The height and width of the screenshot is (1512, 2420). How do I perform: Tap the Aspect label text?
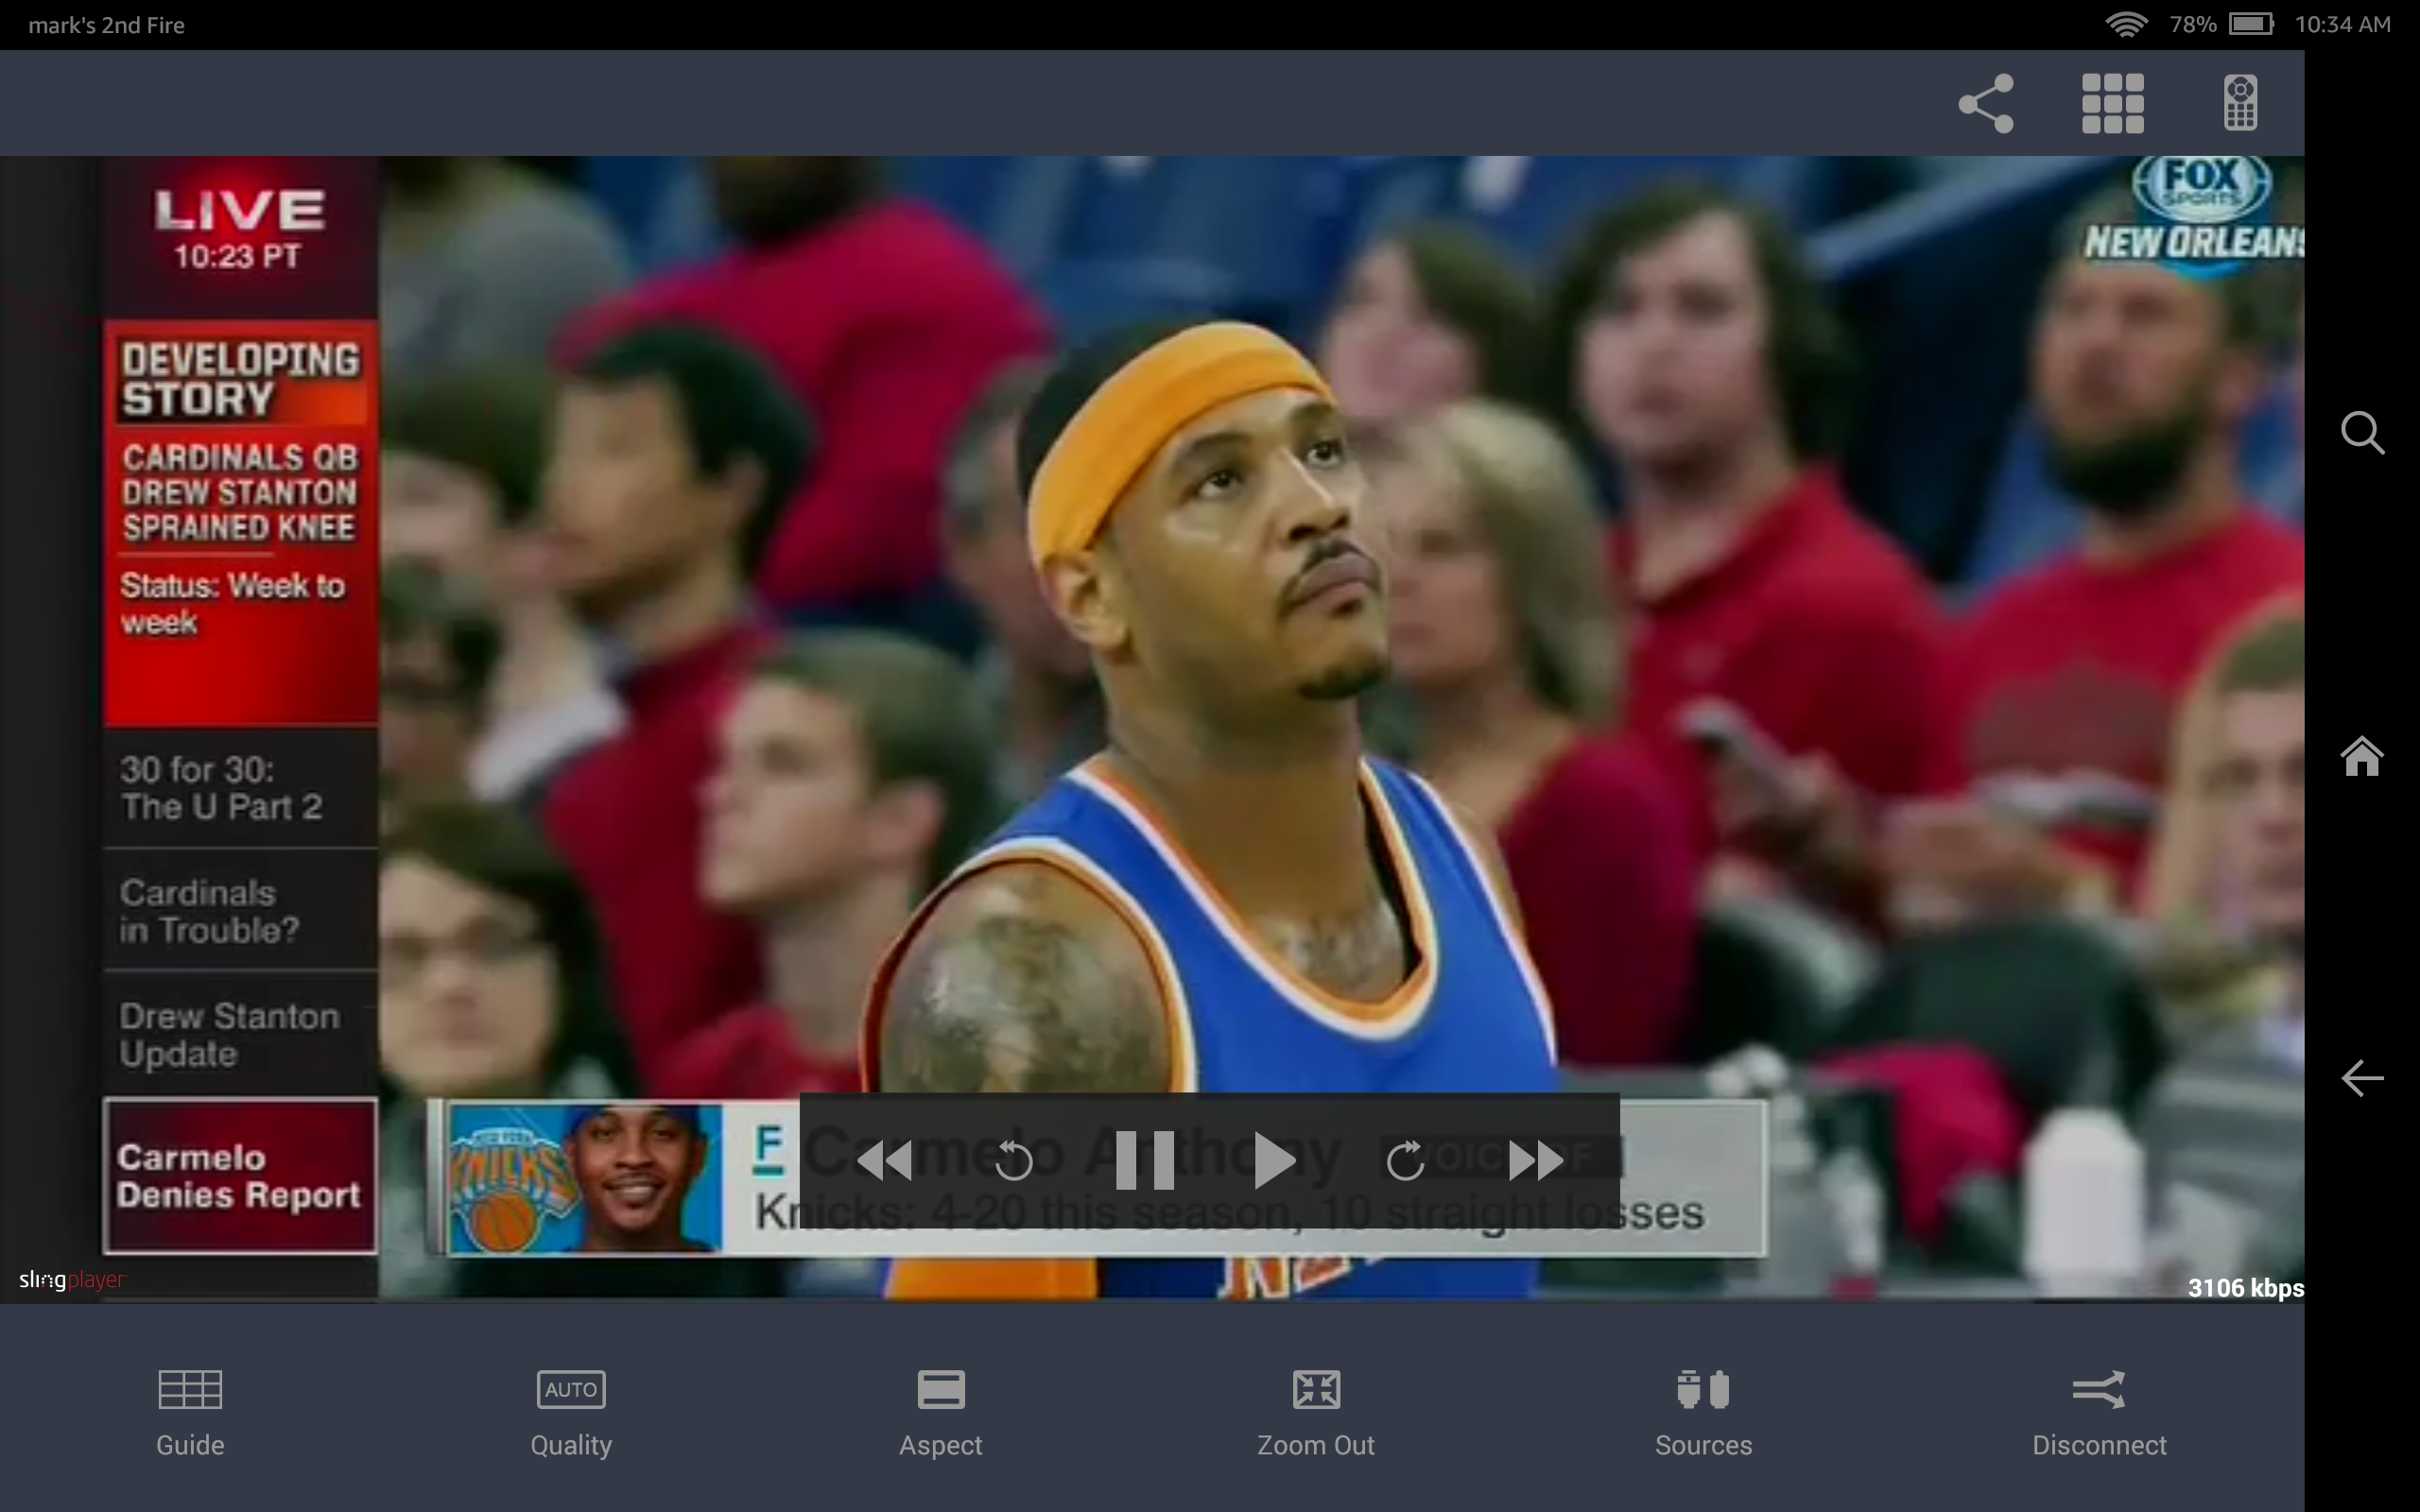[941, 1446]
